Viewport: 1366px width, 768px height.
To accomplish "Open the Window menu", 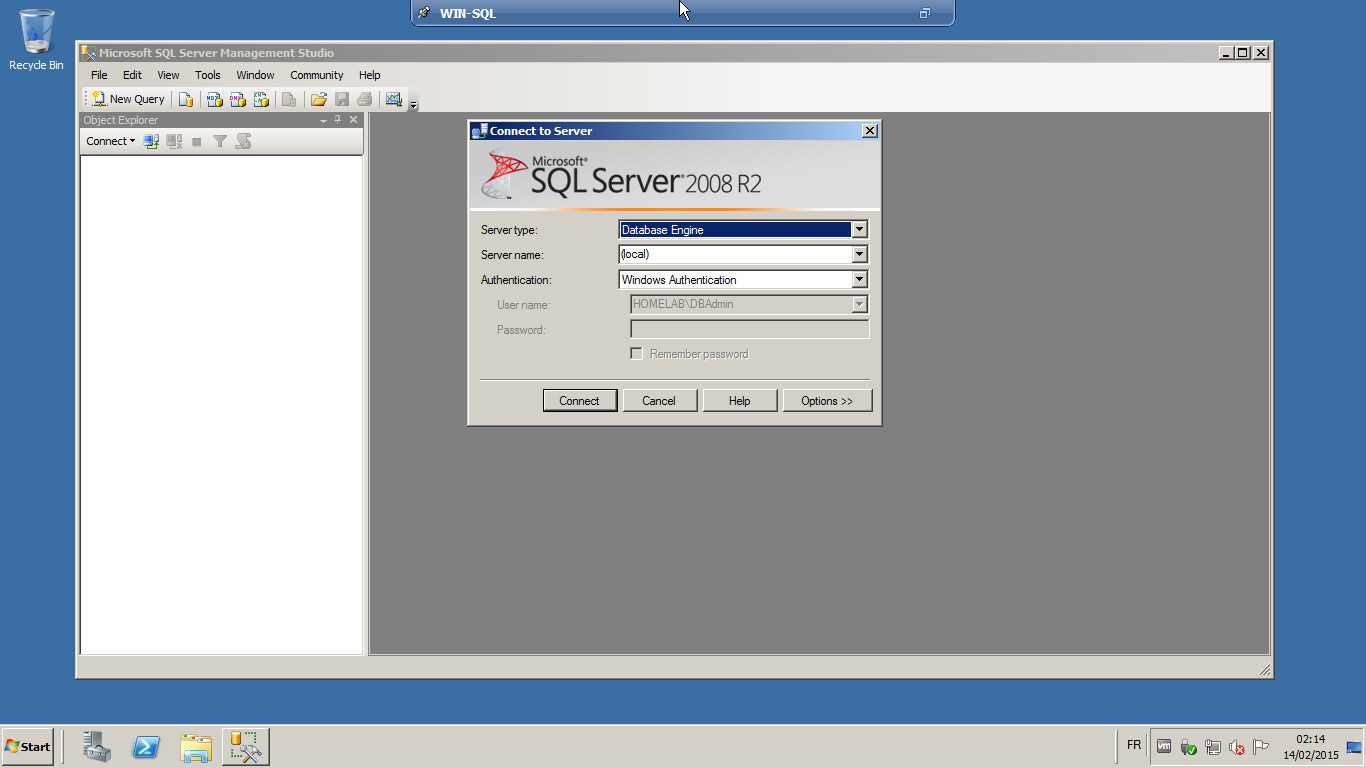I will pyautogui.click(x=255, y=75).
